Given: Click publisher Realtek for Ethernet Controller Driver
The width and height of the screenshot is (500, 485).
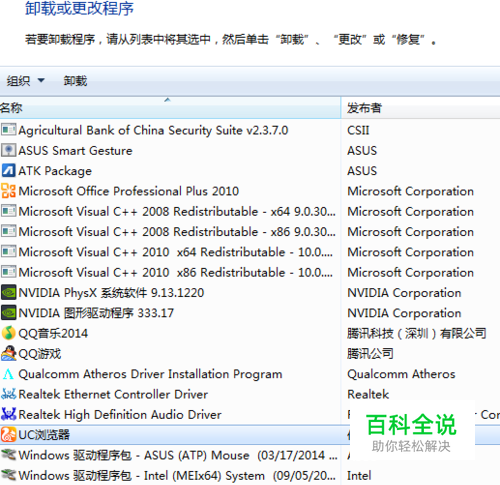Looking at the screenshot, I should [x=368, y=394].
